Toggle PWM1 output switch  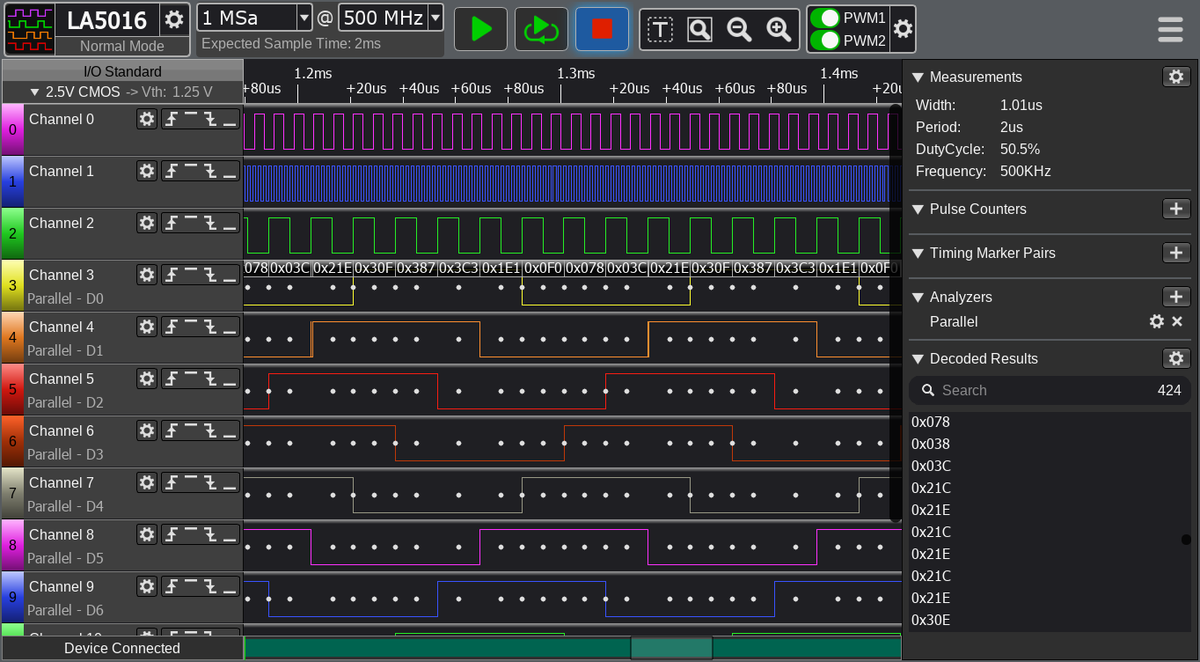(x=825, y=18)
